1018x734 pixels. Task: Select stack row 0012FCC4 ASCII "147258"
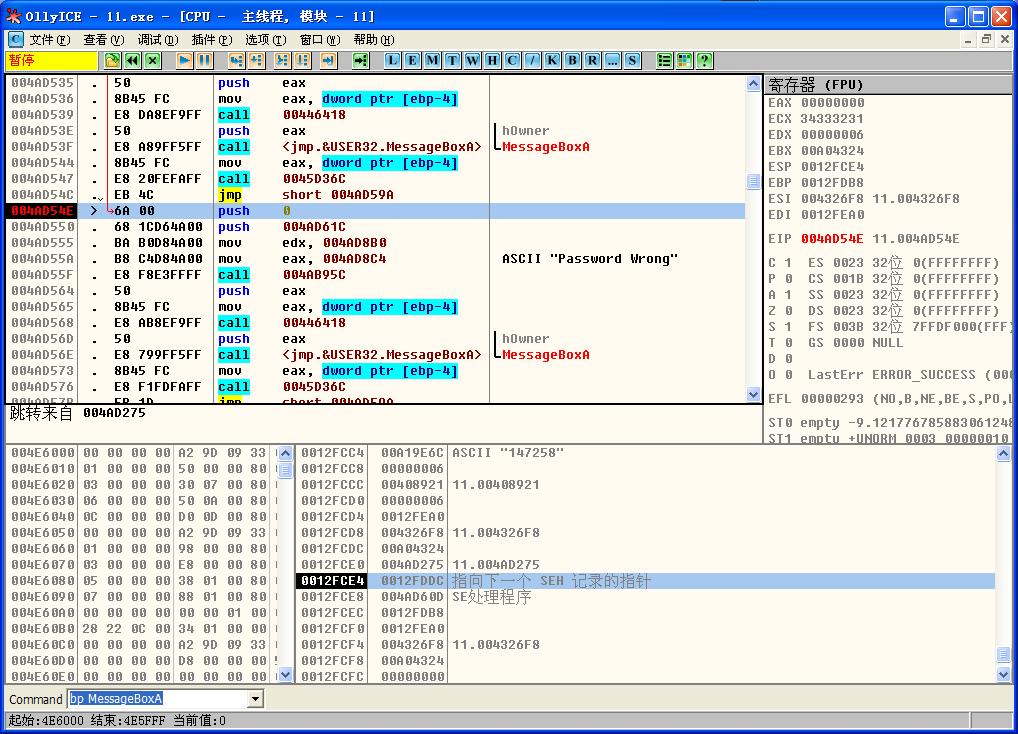point(645,452)
